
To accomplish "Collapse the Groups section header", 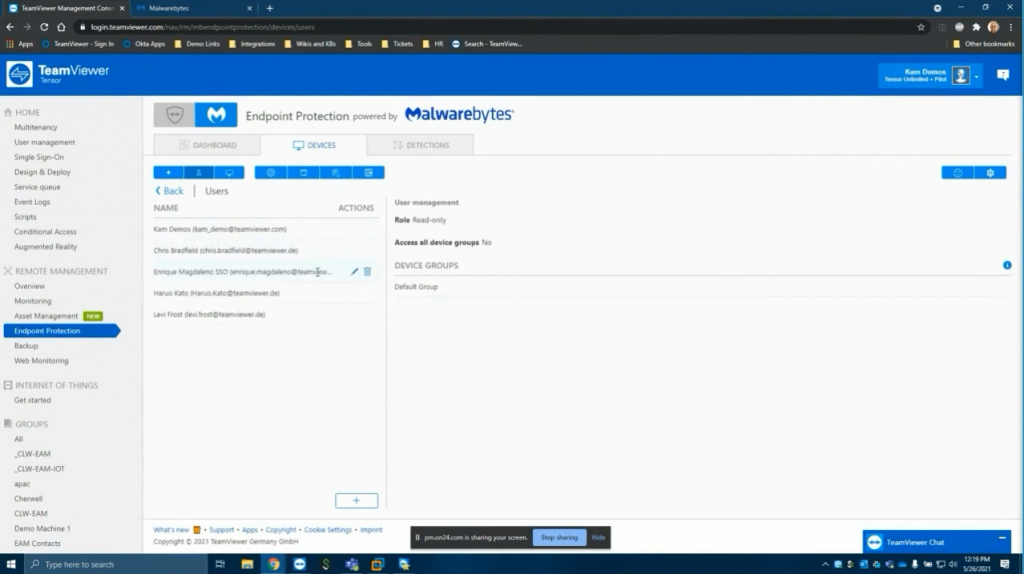I will [26, 424].
